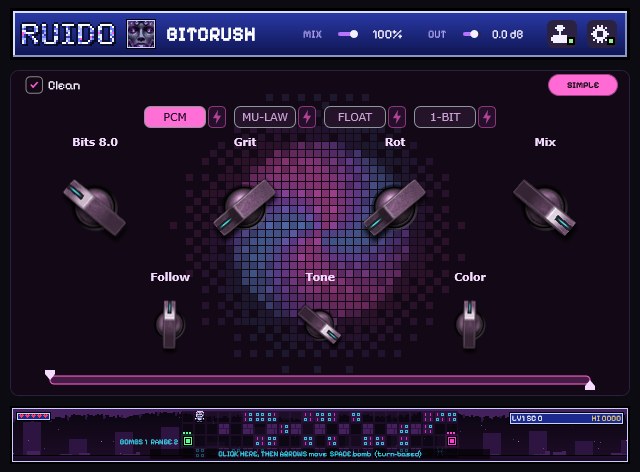Open the joystick game icon
Image resolution: width=640 pixels, height=472 pixels.
click(x=562, y=34)
